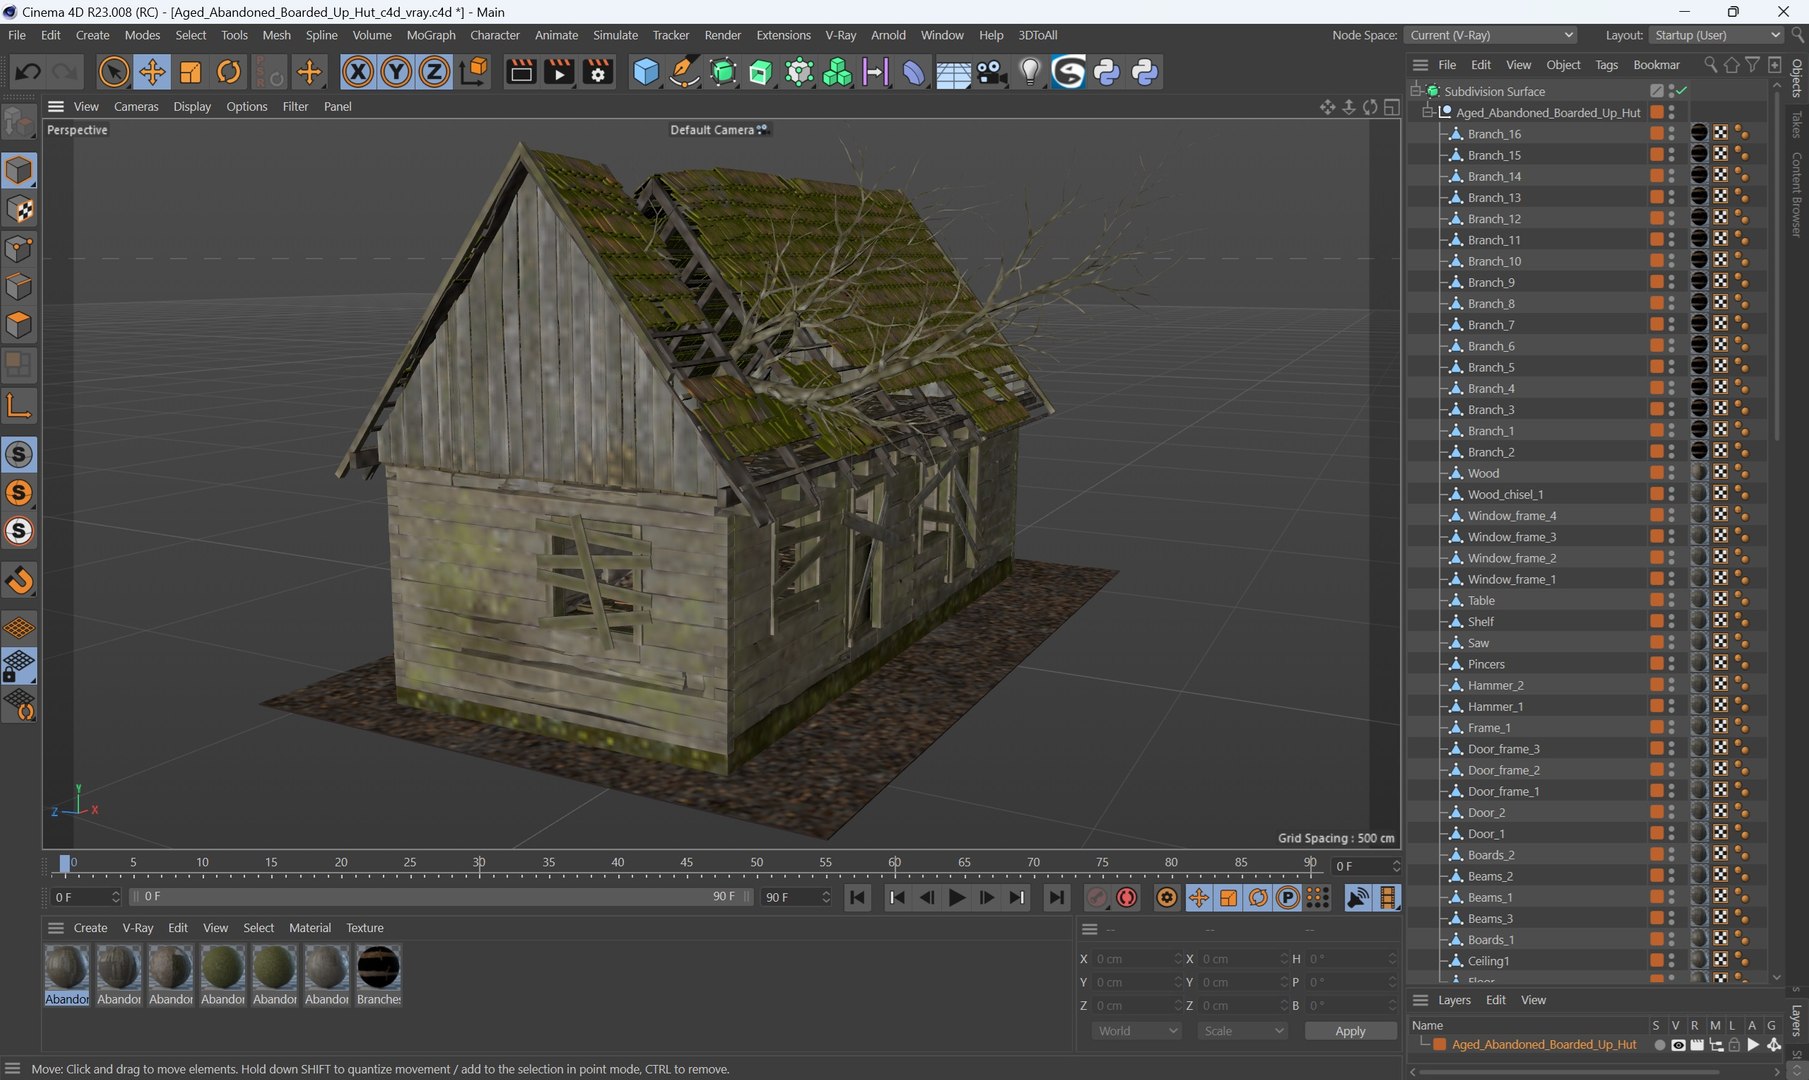This screenshot has width=1809, height=1080.
Task: Click the Object Manager search icon
Action: coord(1711,65)
